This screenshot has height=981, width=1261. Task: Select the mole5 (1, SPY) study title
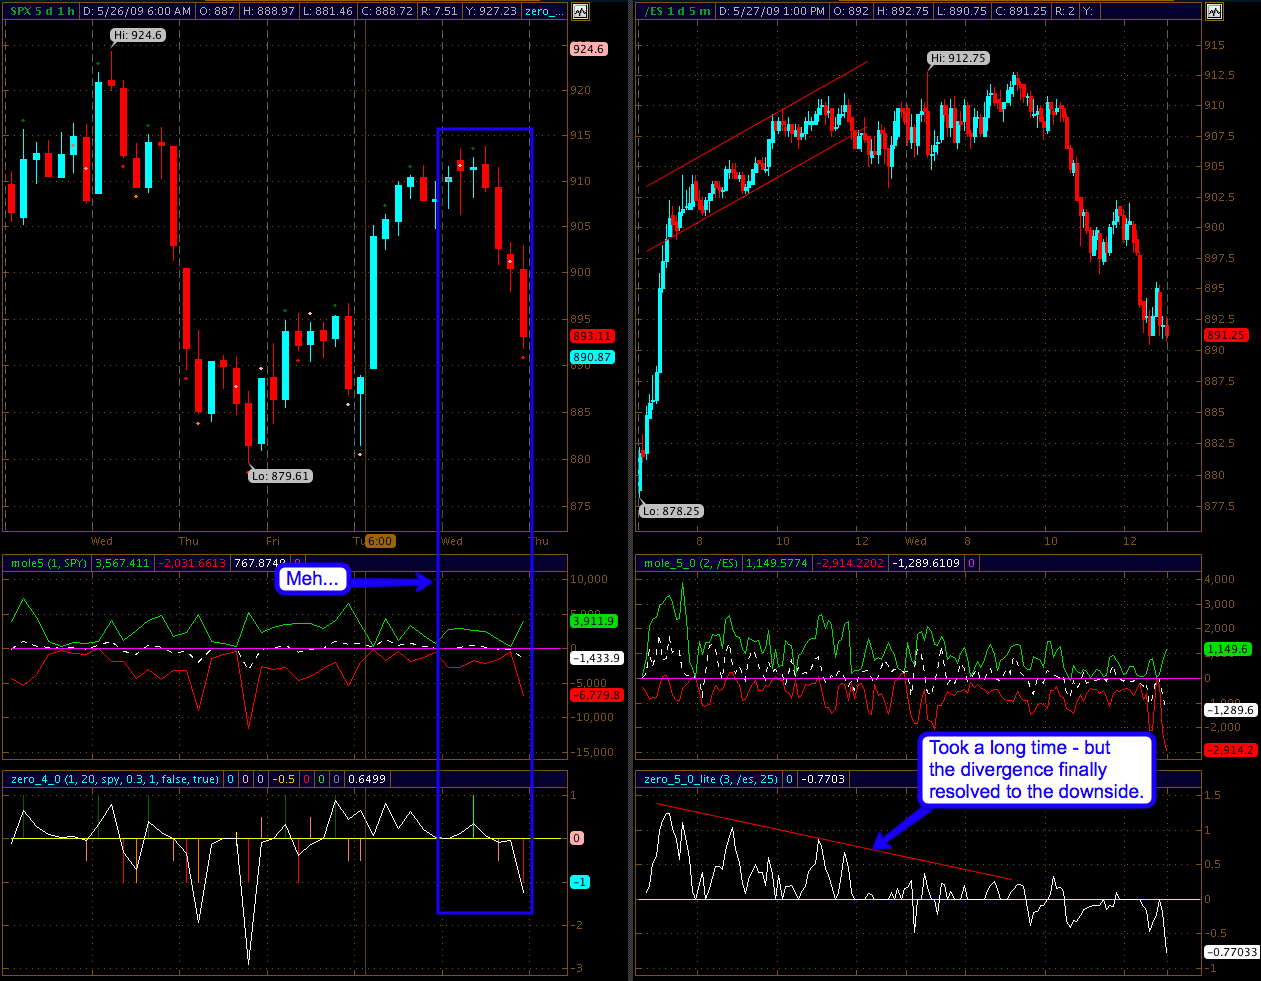pos(48,564)
